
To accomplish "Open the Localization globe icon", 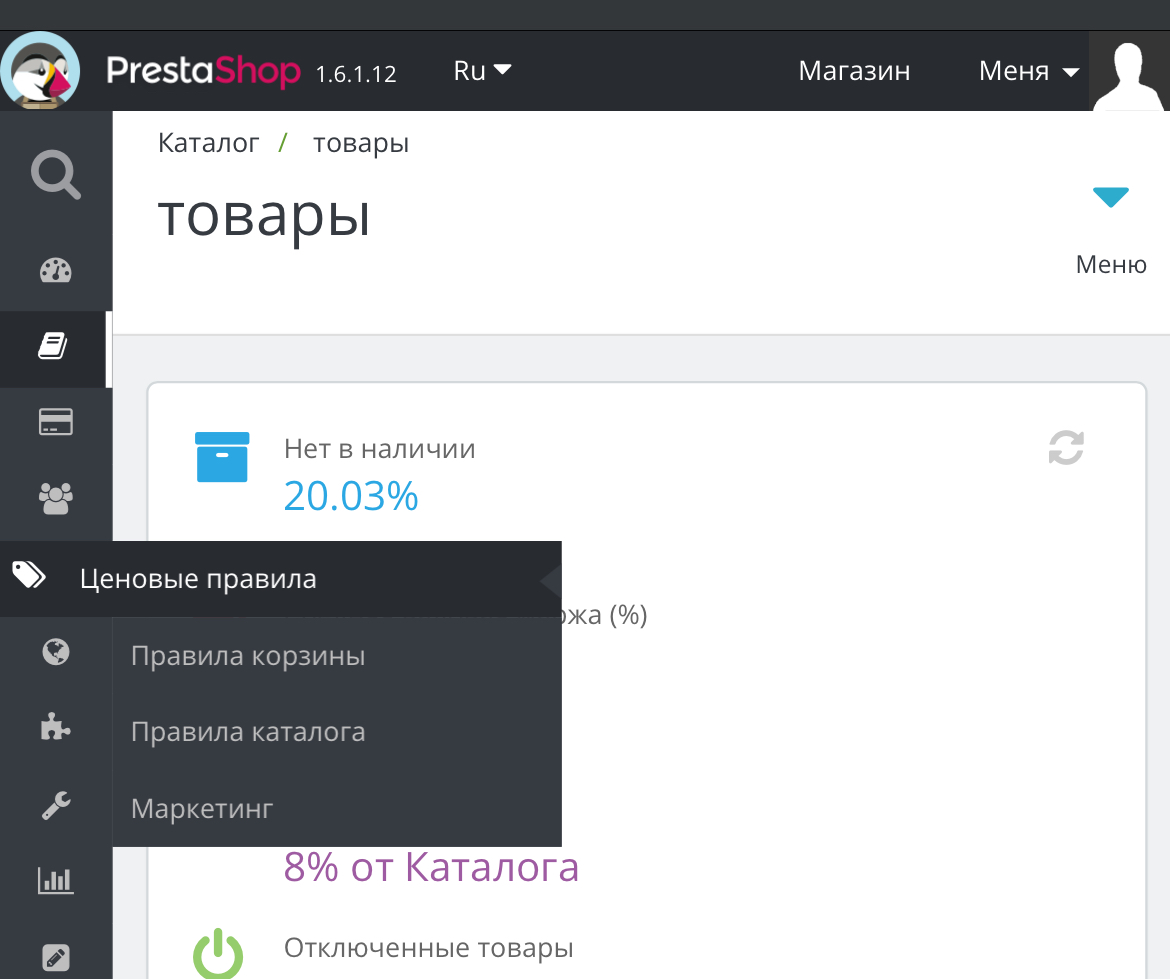I will [56, 653].
